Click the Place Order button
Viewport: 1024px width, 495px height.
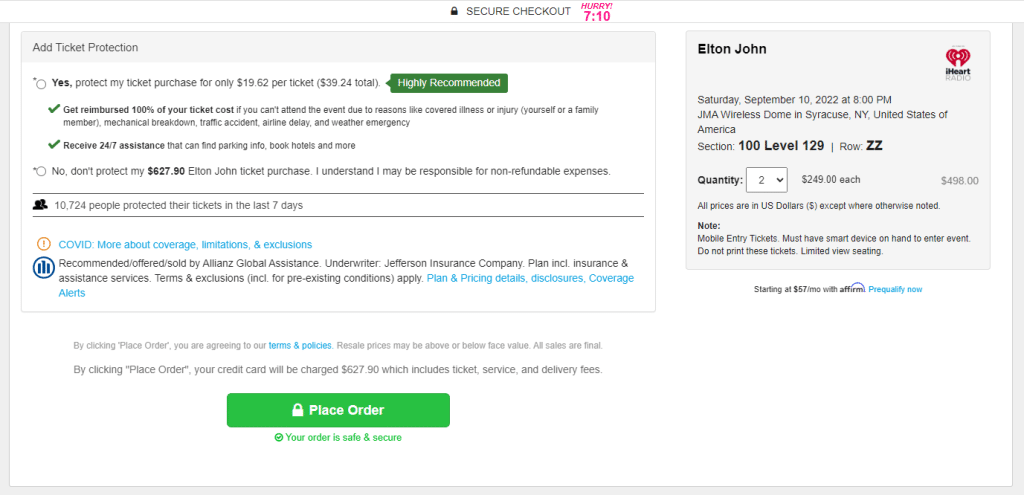pos(338,410)
